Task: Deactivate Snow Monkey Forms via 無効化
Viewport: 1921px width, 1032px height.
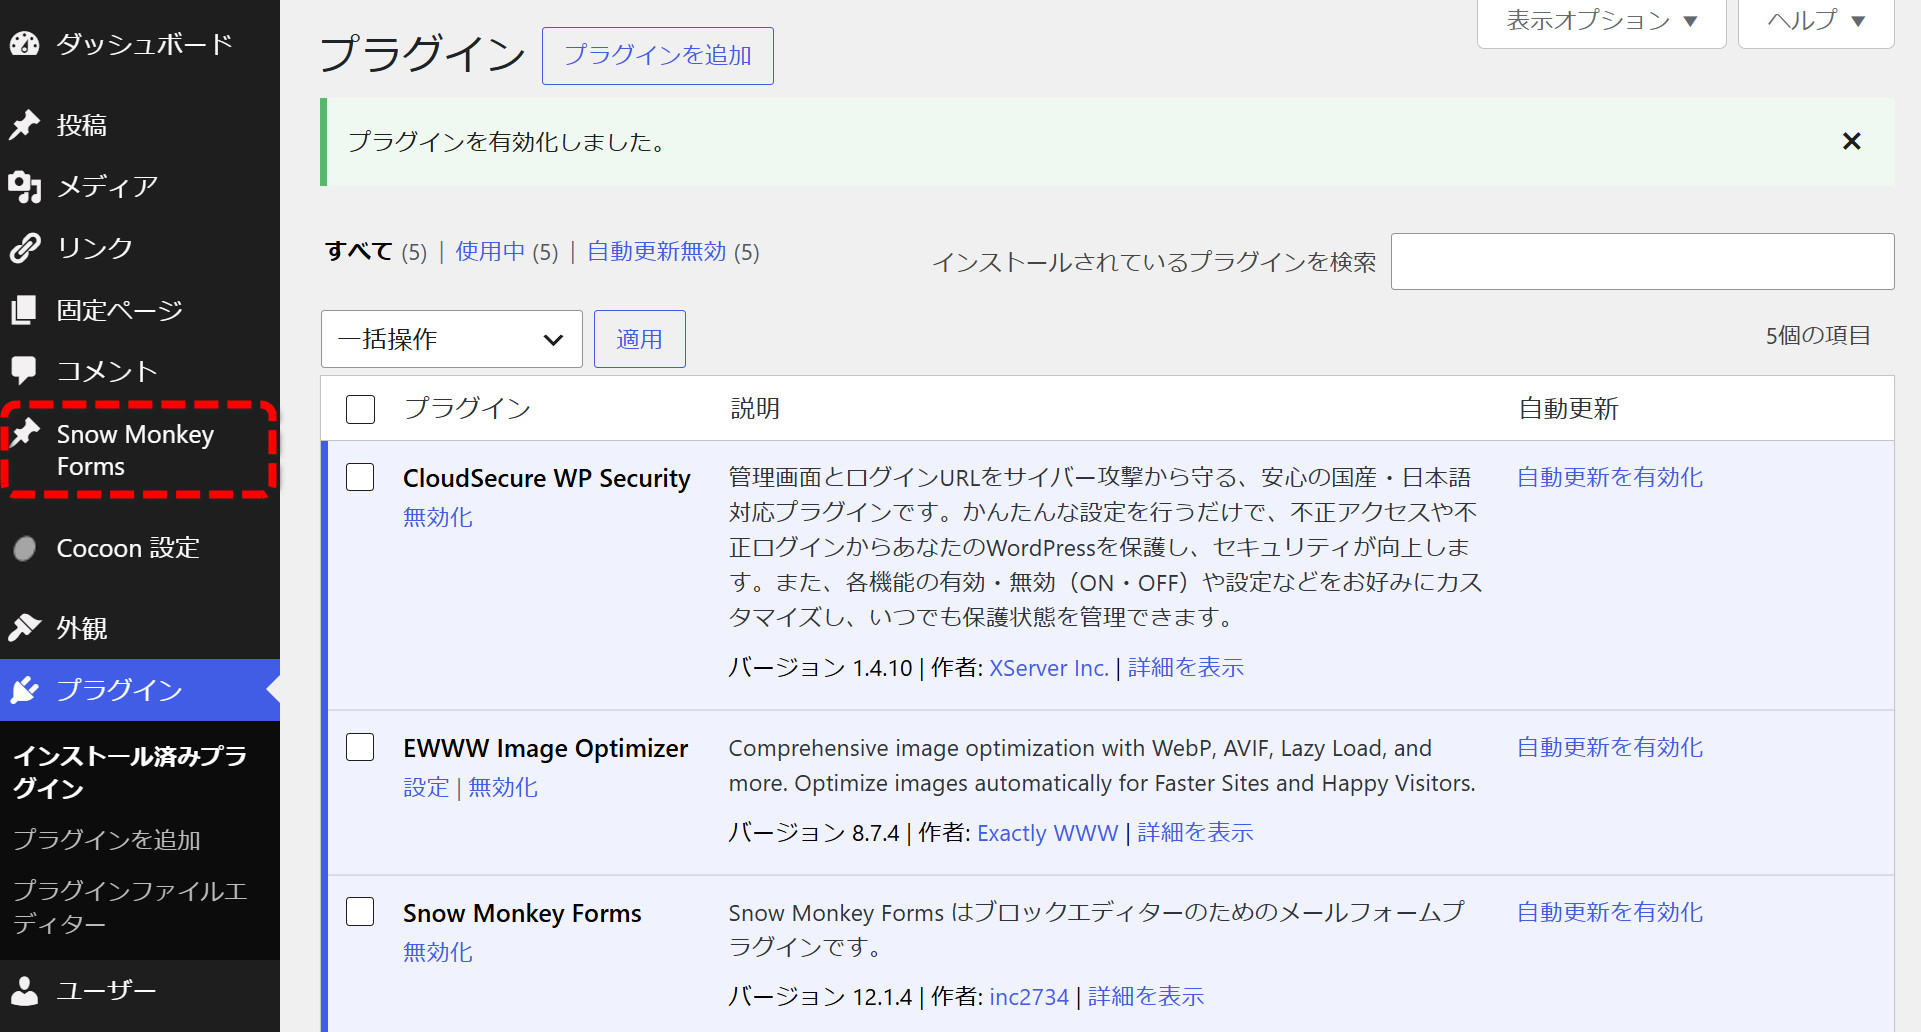Action: tap(438, 952)
